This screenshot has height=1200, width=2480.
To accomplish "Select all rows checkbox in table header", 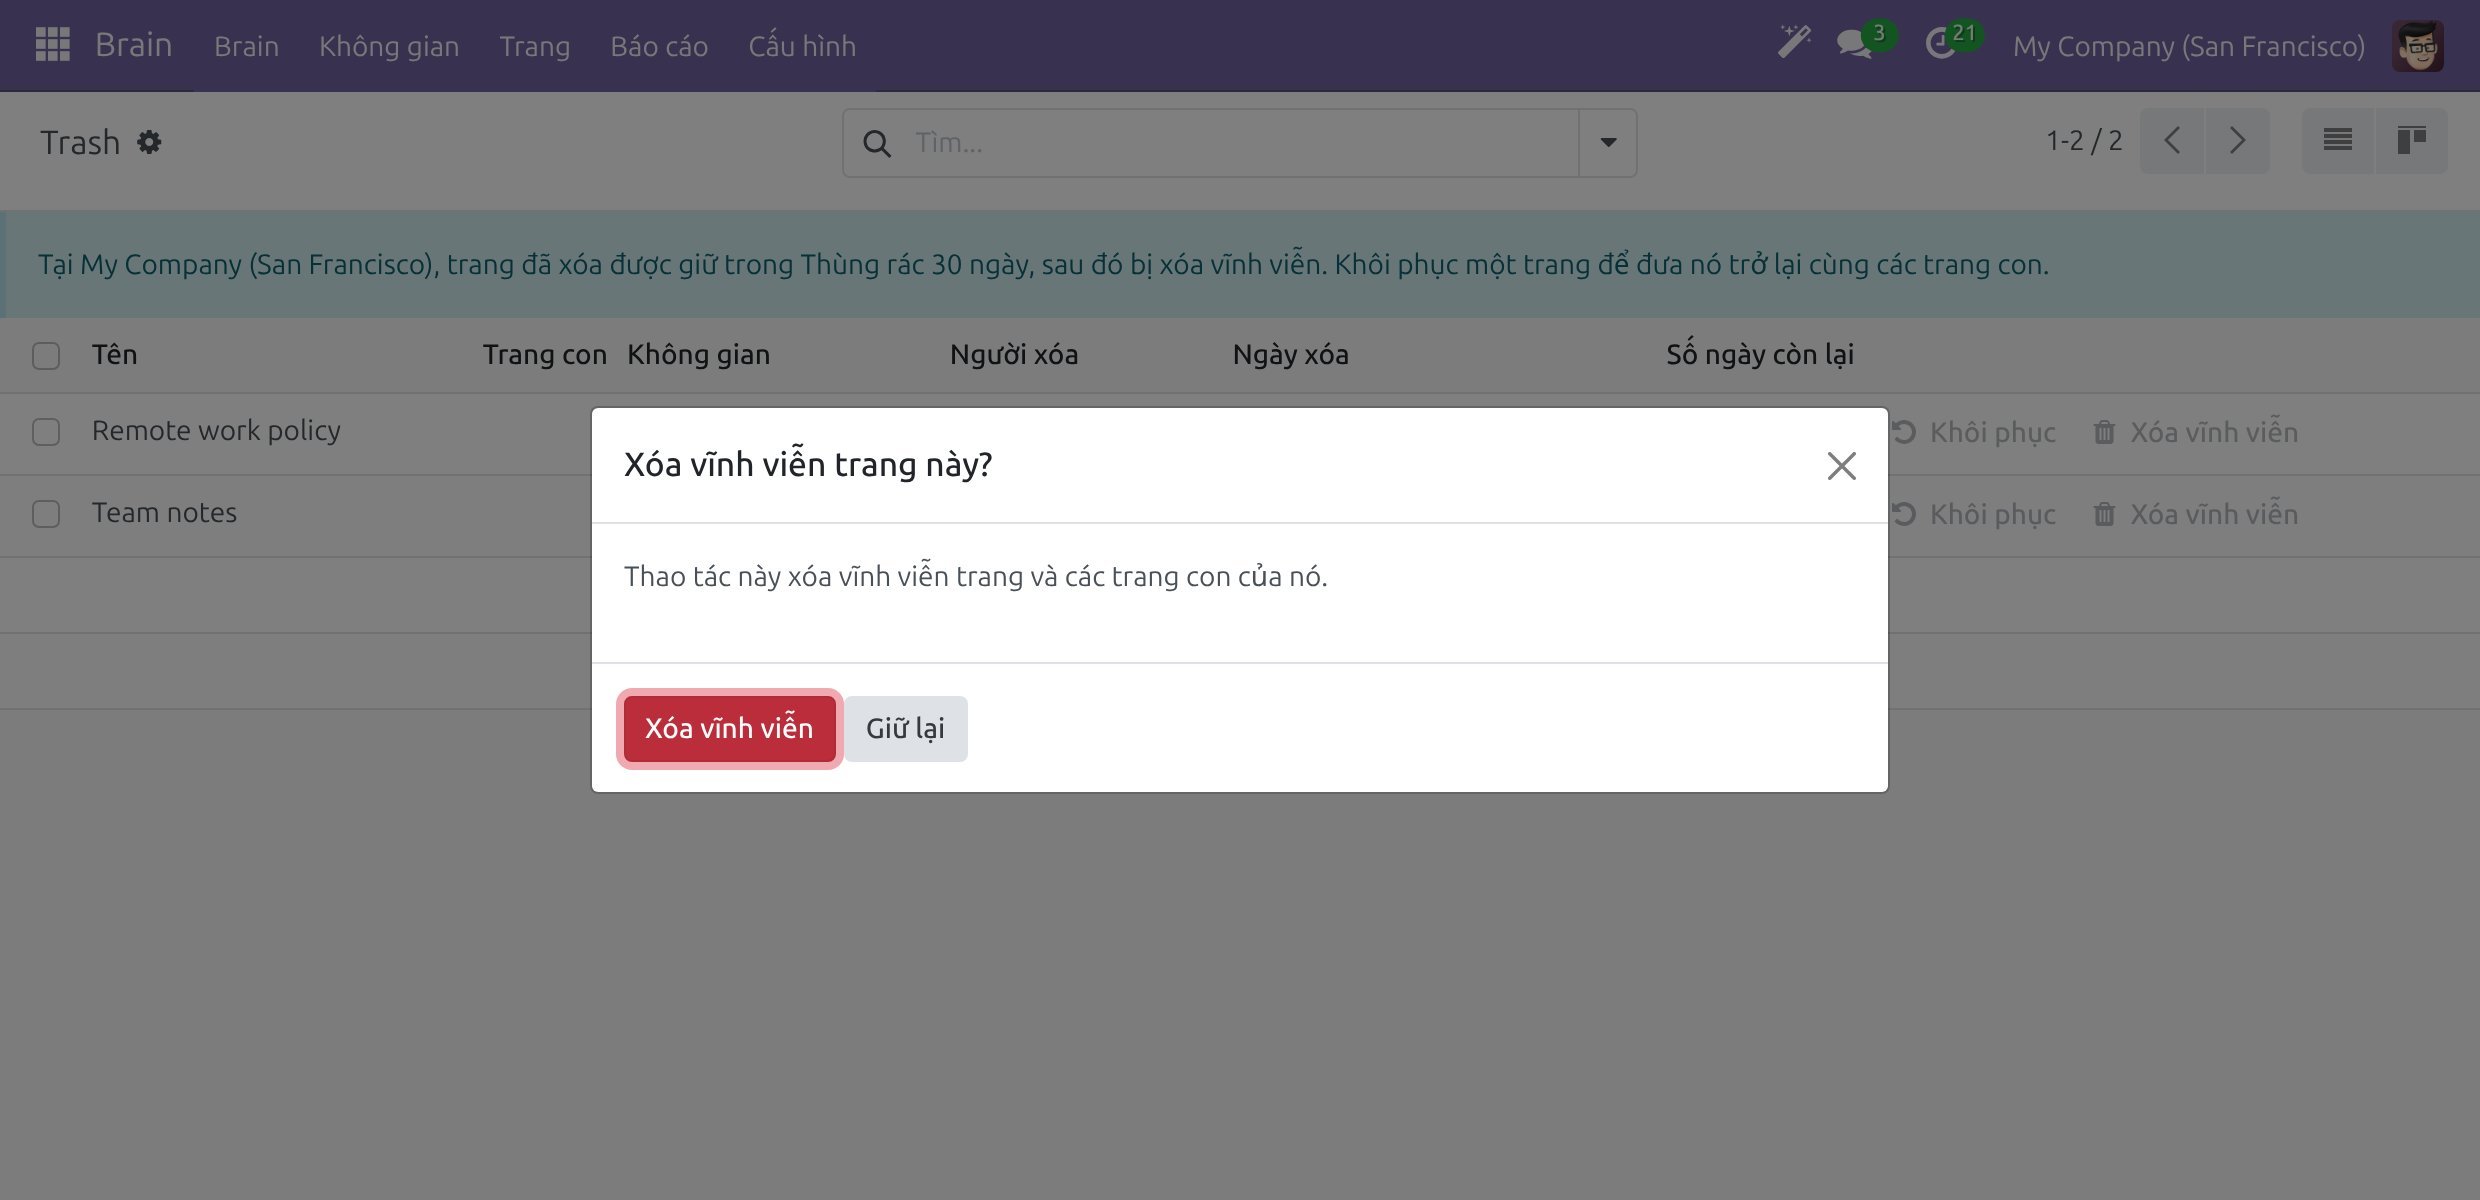I will click(x=46, y=356).
